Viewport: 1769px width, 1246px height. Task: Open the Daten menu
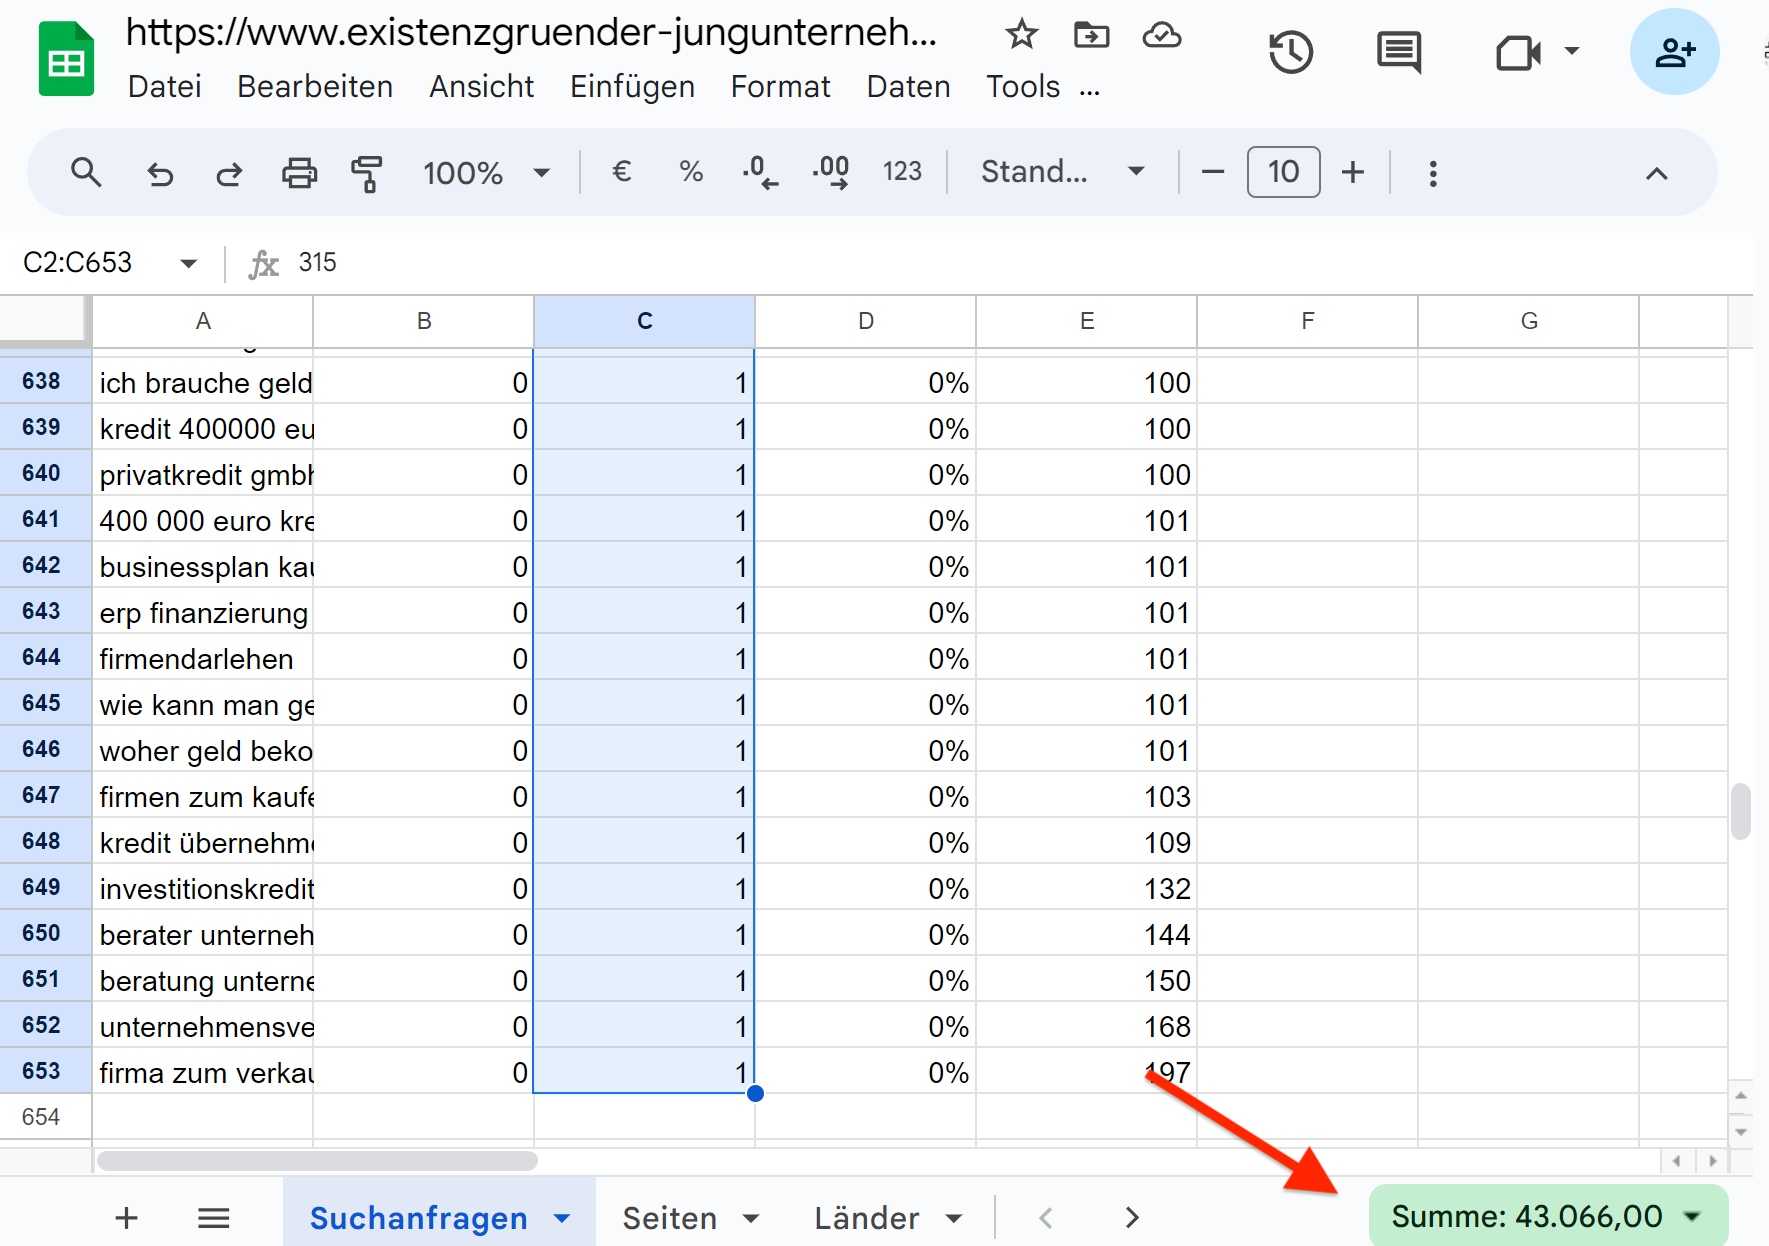[x=908, y=87]
